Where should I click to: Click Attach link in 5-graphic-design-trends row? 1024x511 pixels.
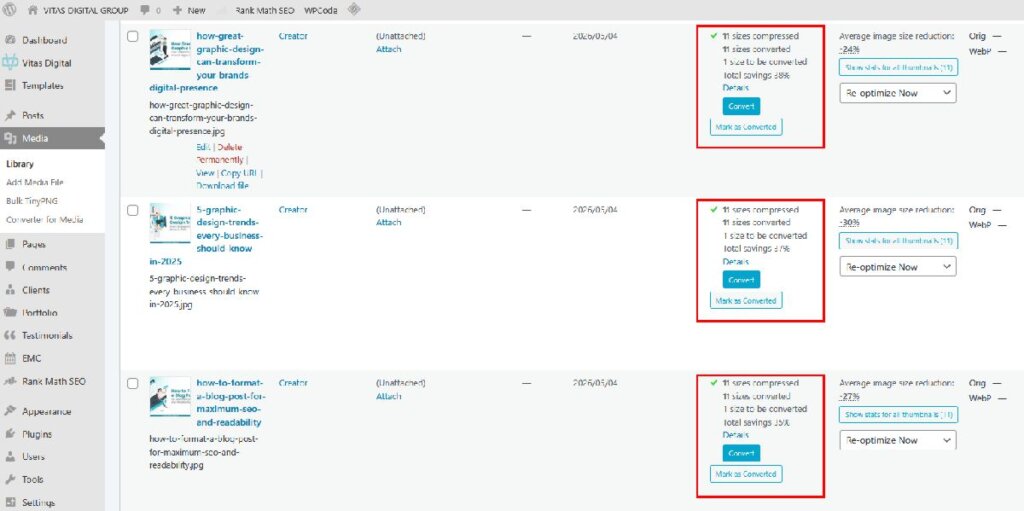click(389, 222)
